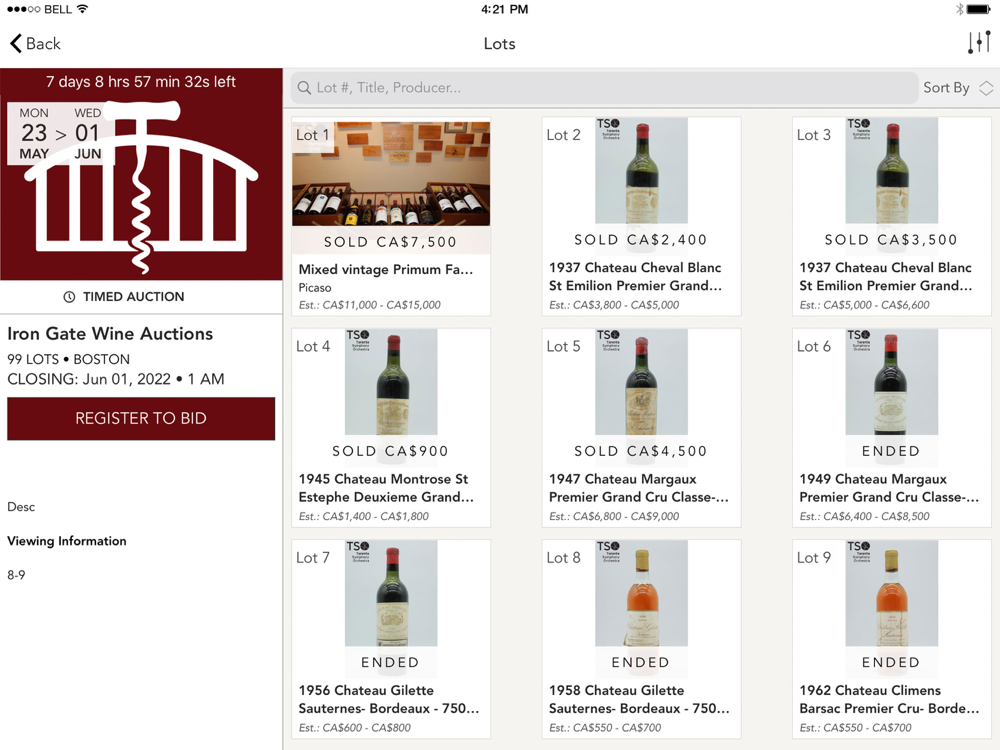Tap Iron Gate Wine Auctions heading
1000x750 pixels.
[110, 334]
